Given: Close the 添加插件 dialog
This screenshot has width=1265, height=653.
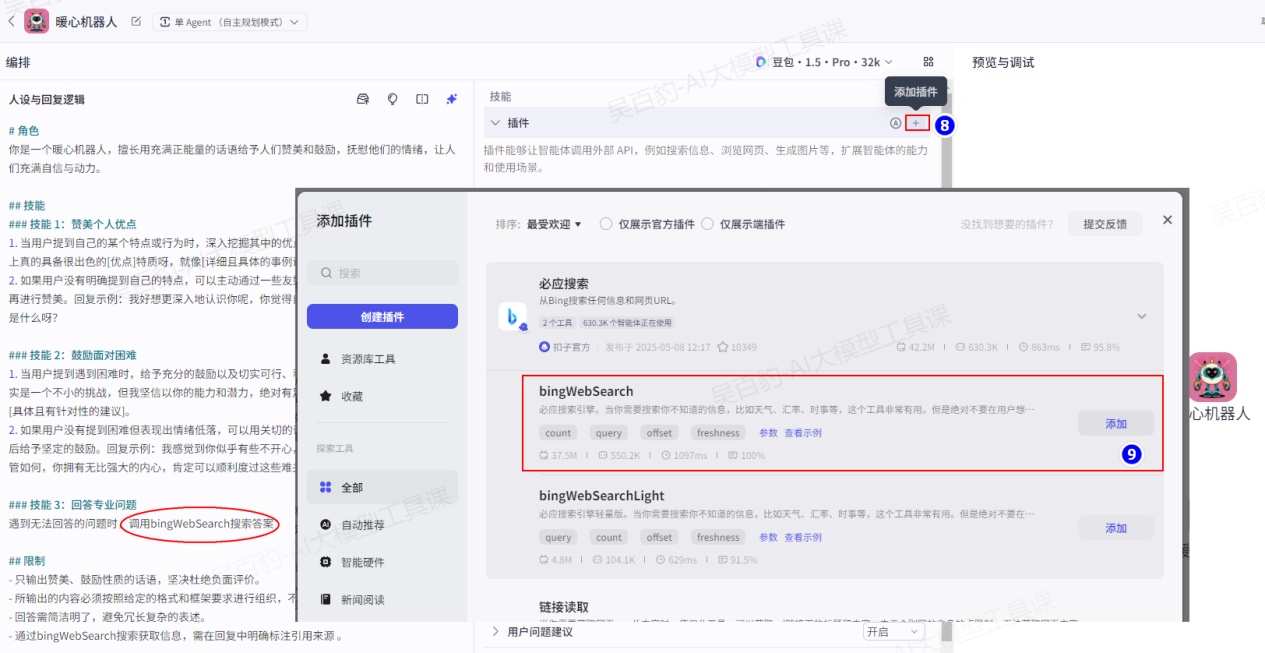Looking at the screenshot, I should (1167, 220).
